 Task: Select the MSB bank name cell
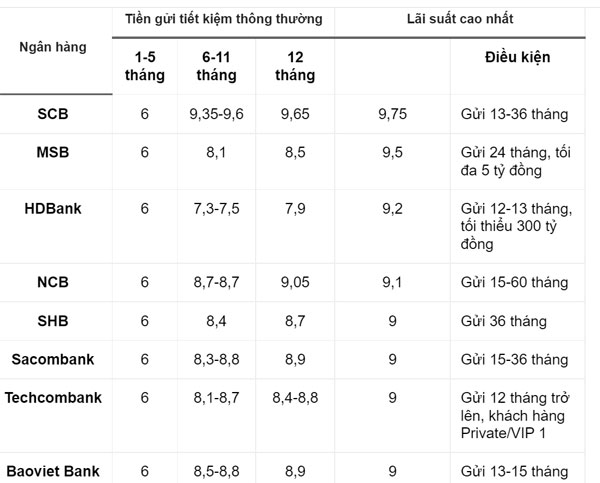coord(54,151)
